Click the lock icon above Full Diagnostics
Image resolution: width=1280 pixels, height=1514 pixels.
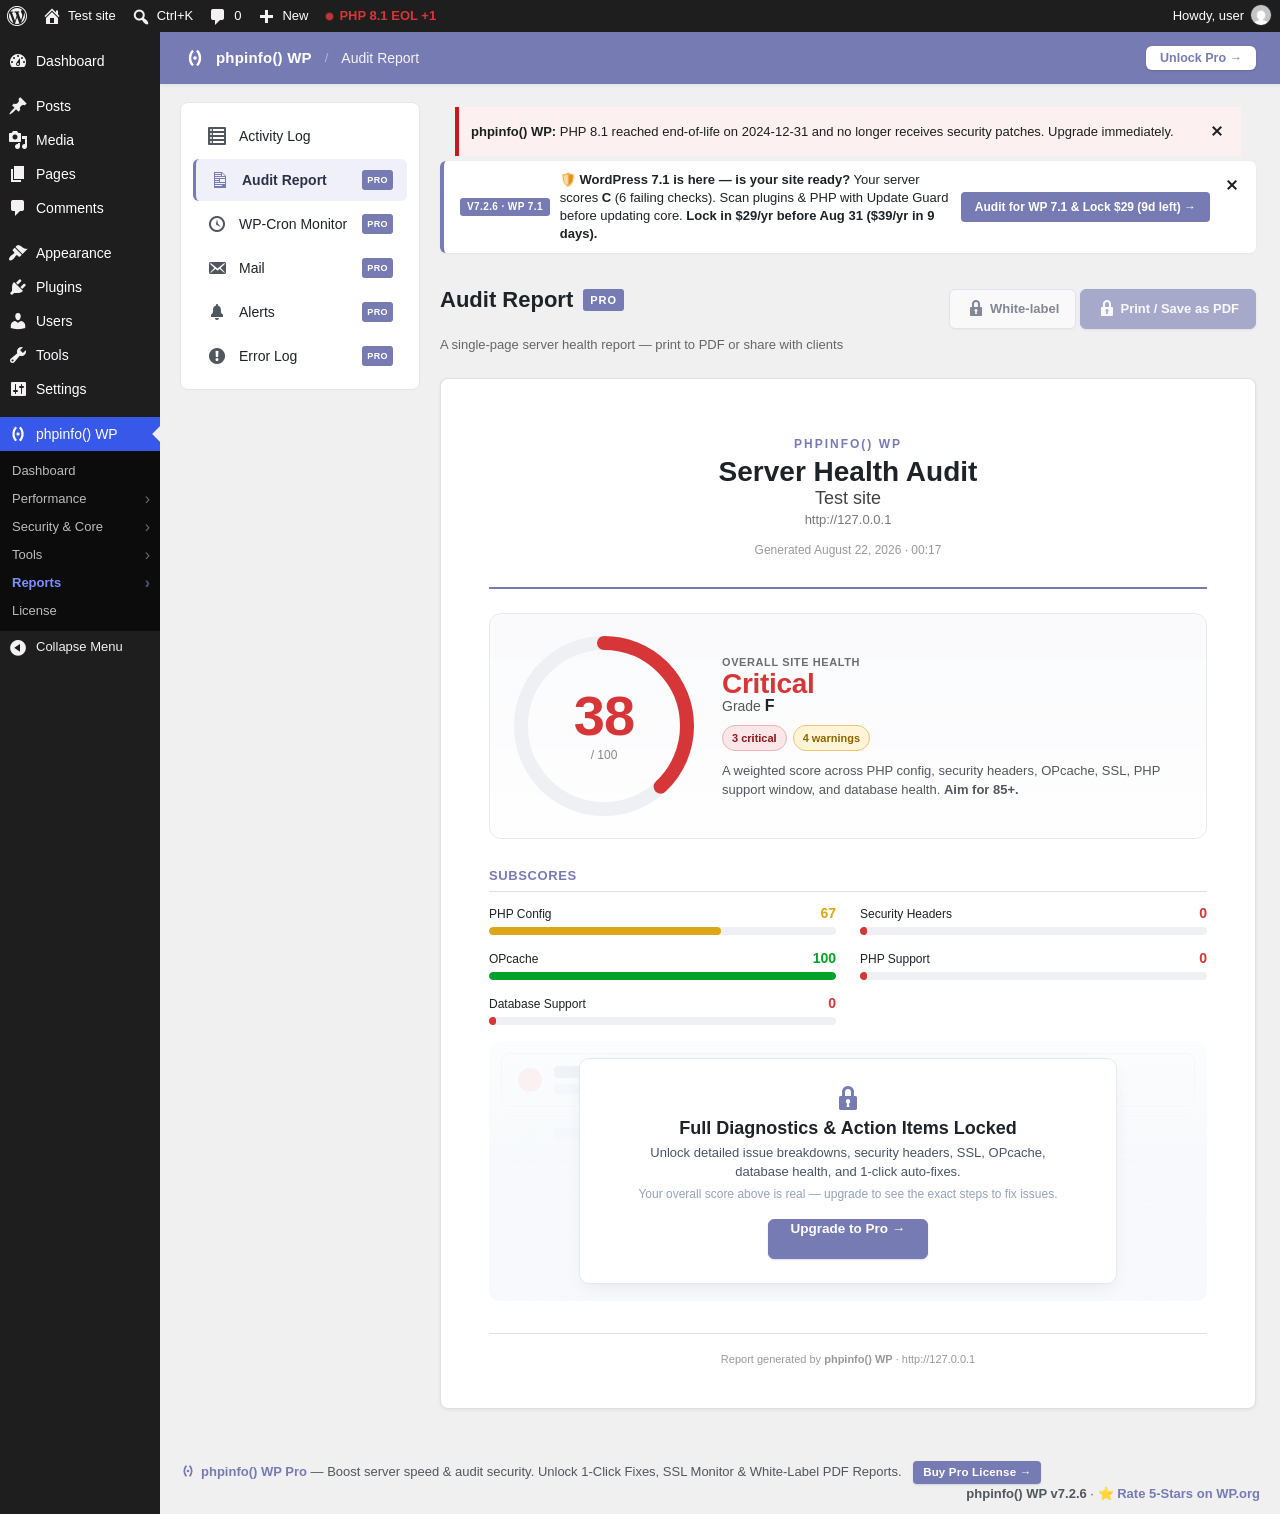point(848,1098)
